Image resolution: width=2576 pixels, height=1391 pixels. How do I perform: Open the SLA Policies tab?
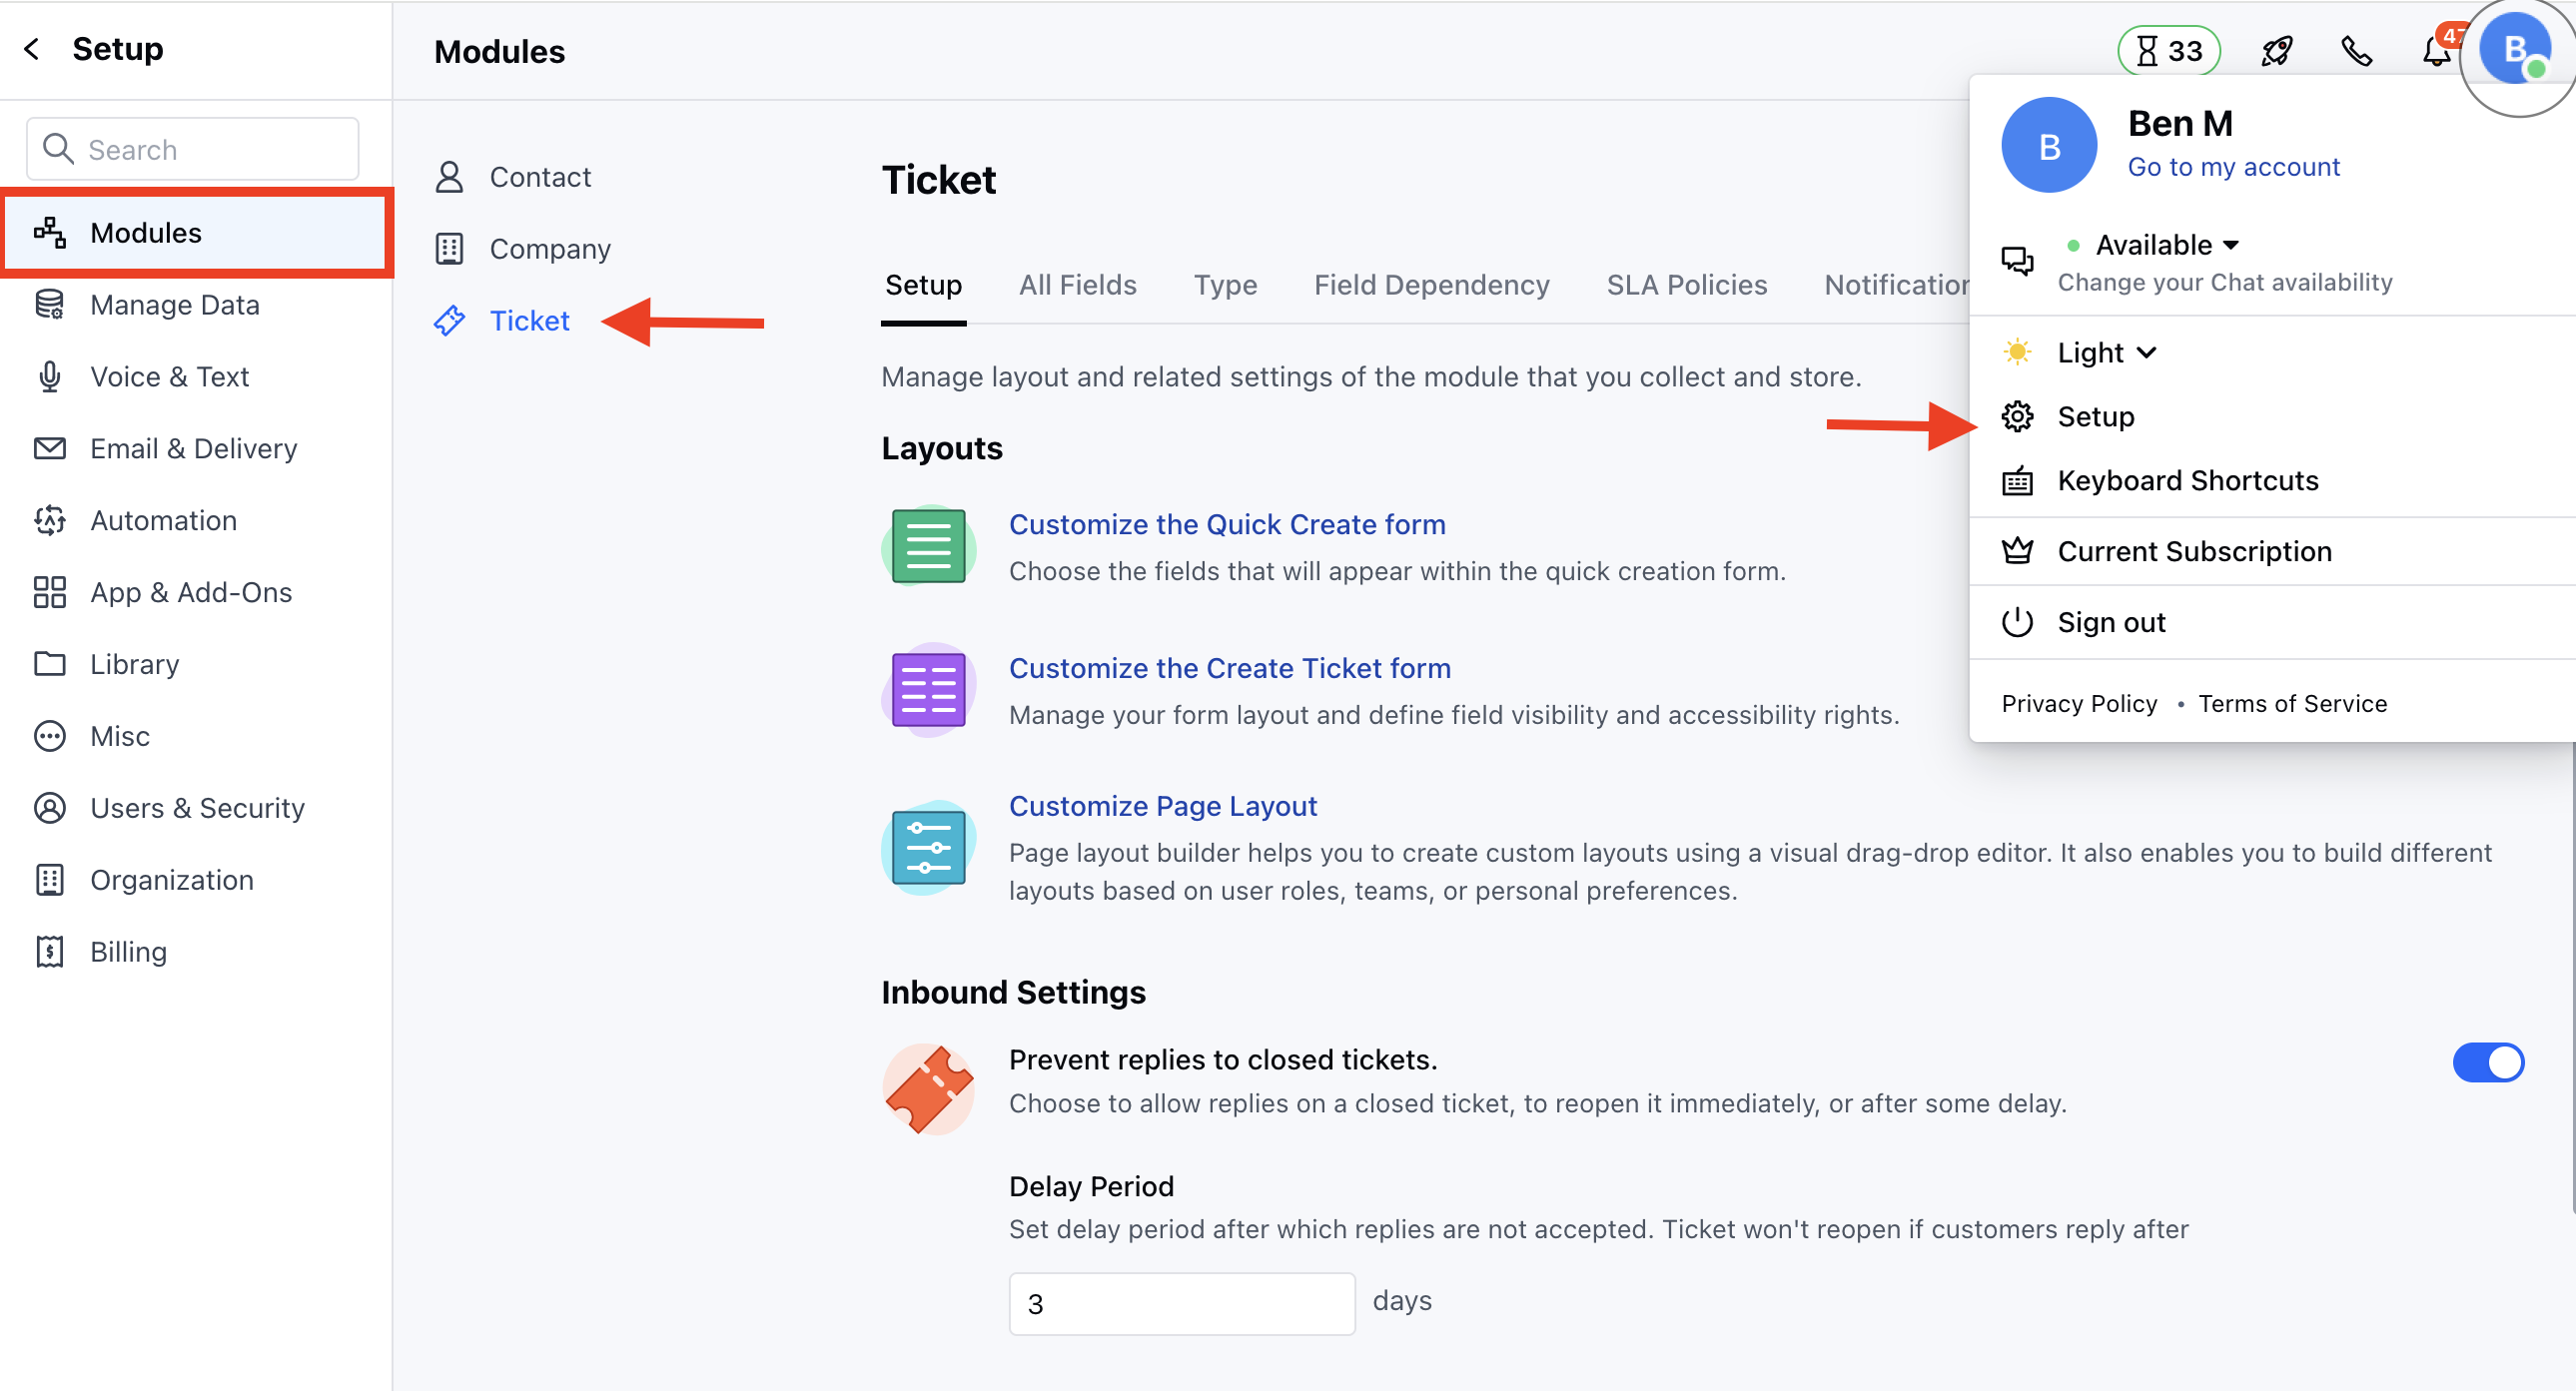[1686, 285]
